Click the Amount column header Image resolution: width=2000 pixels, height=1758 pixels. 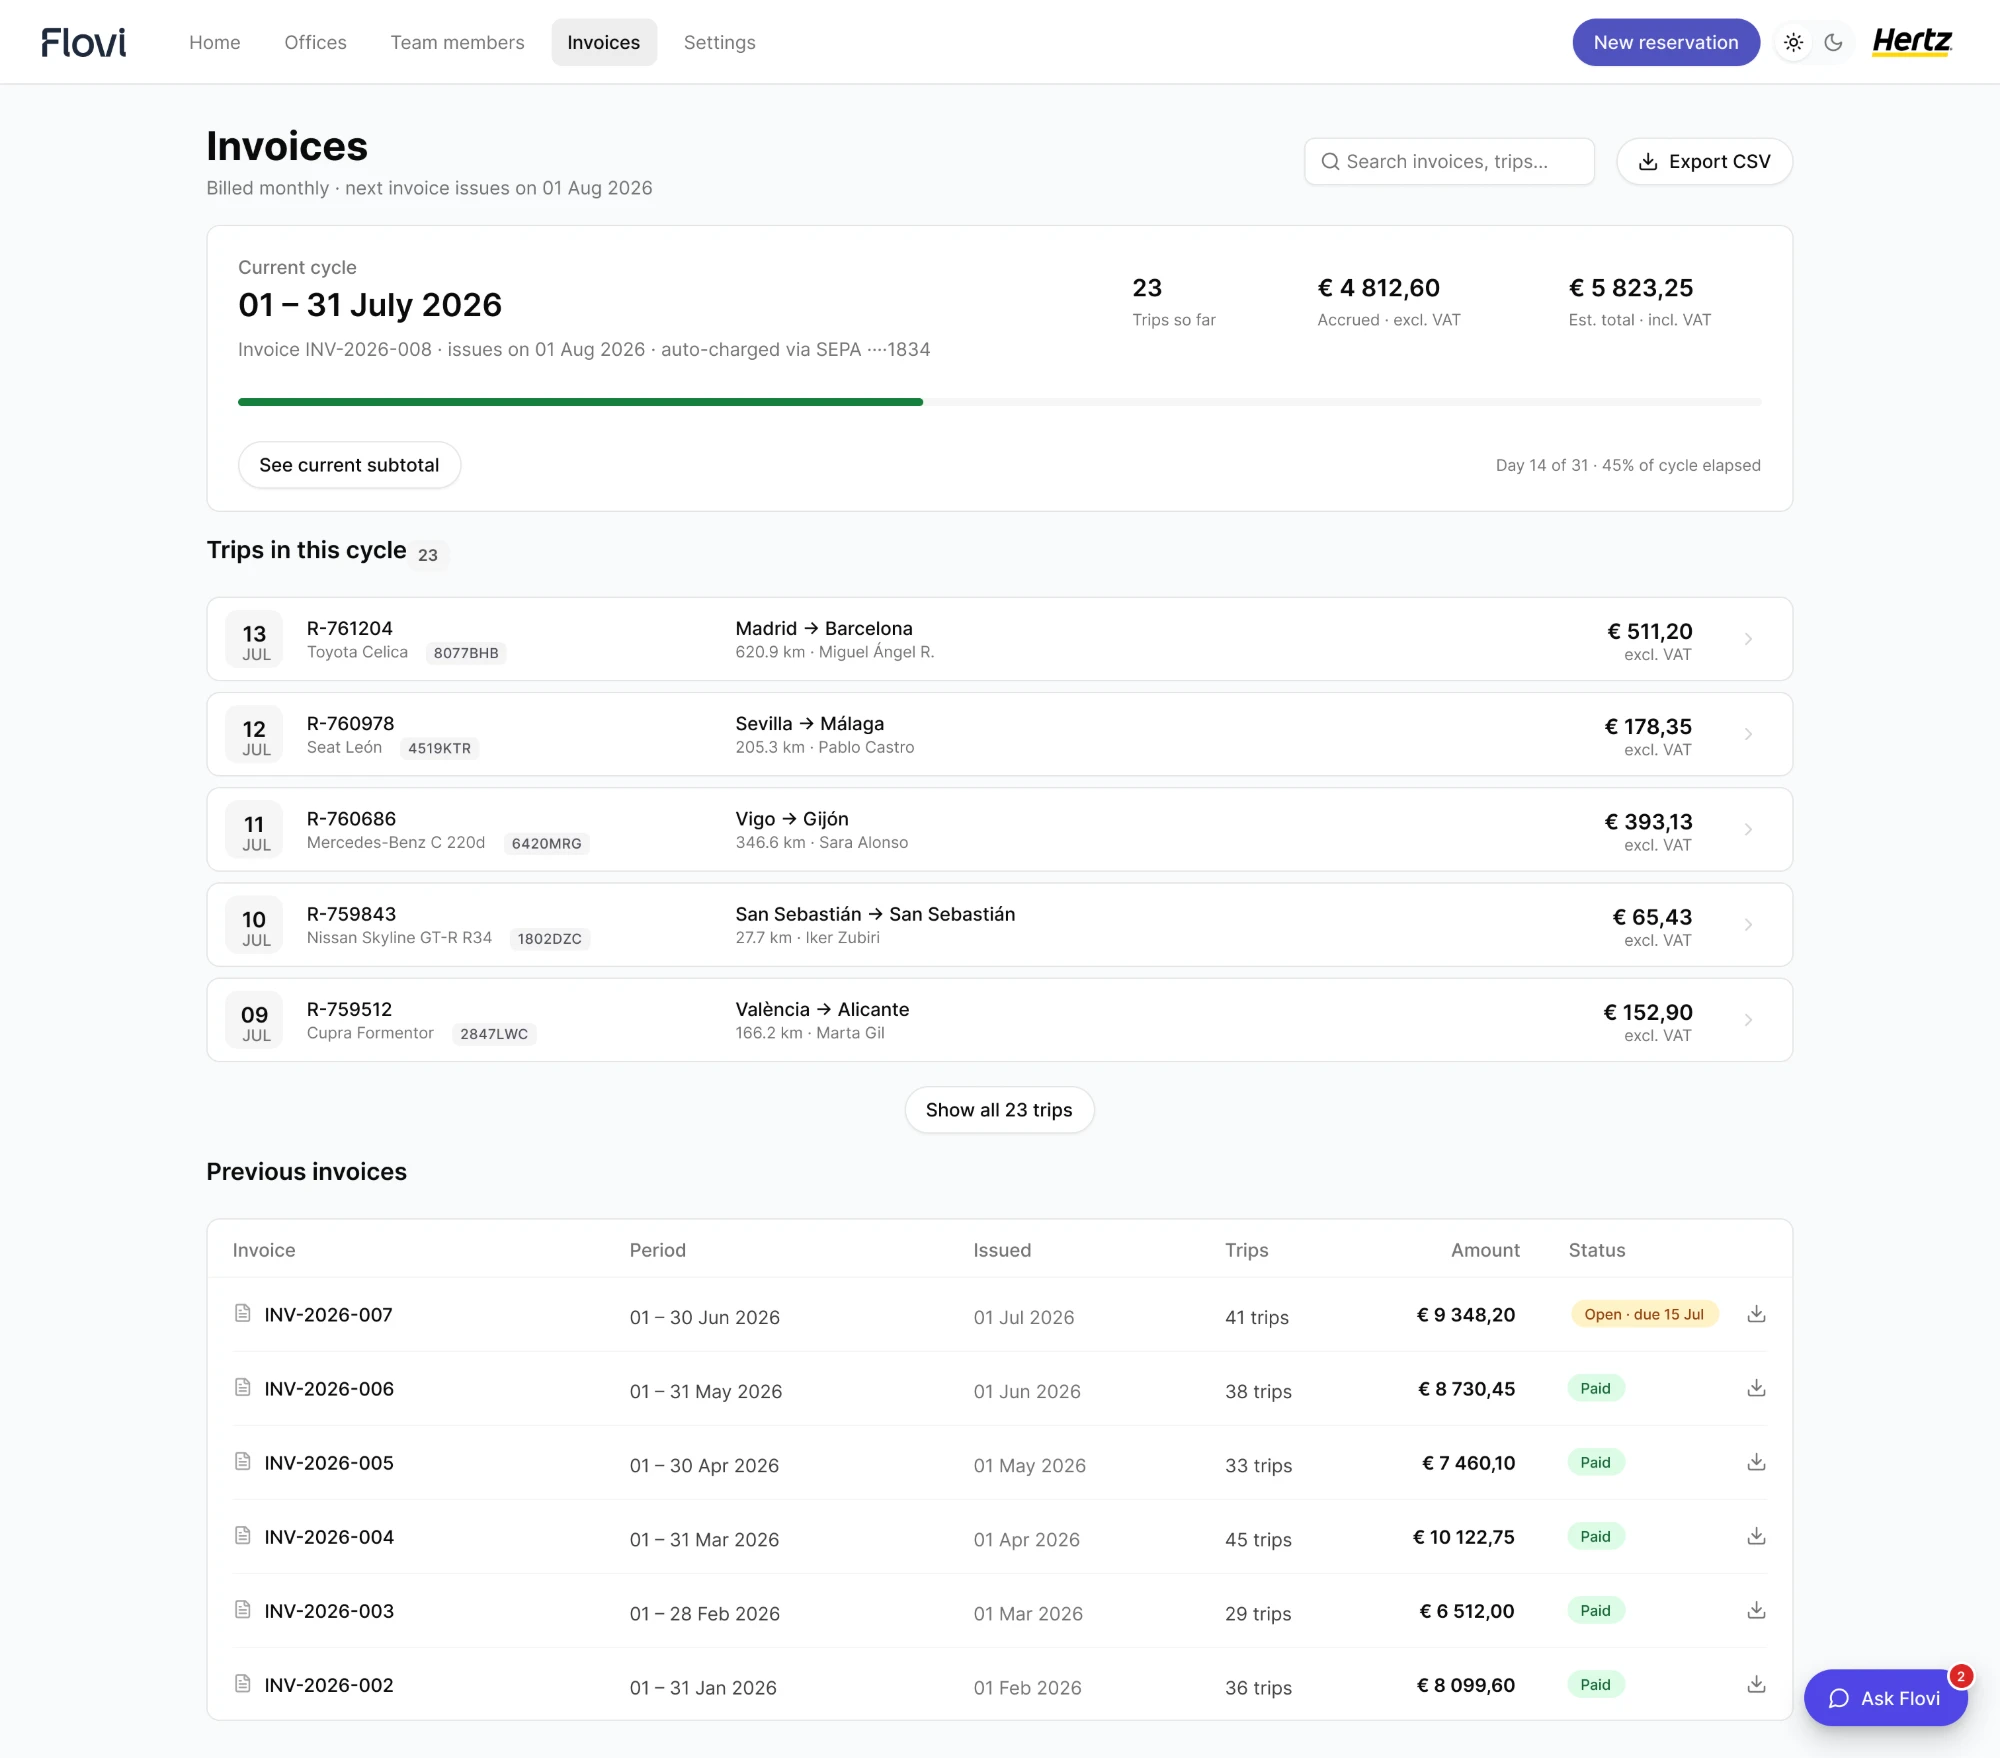pyautogui.click(x=1485, y=1250)
